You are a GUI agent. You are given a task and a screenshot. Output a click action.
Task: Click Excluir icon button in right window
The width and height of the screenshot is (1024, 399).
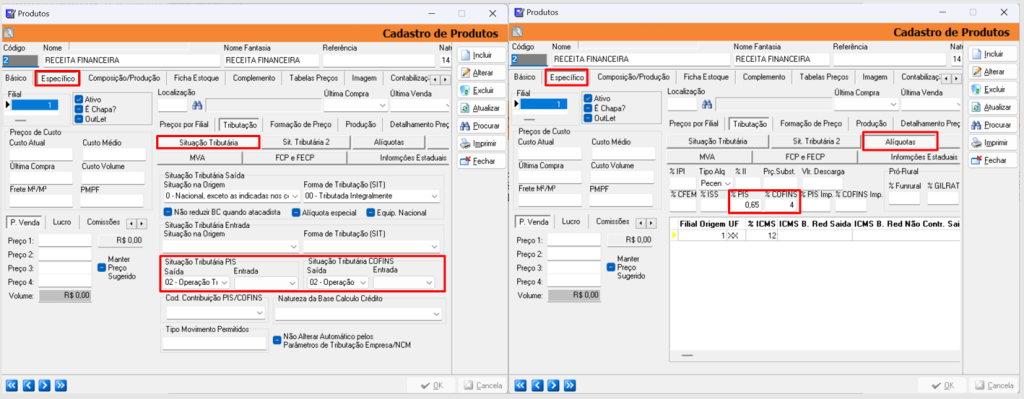coord(992,89)
